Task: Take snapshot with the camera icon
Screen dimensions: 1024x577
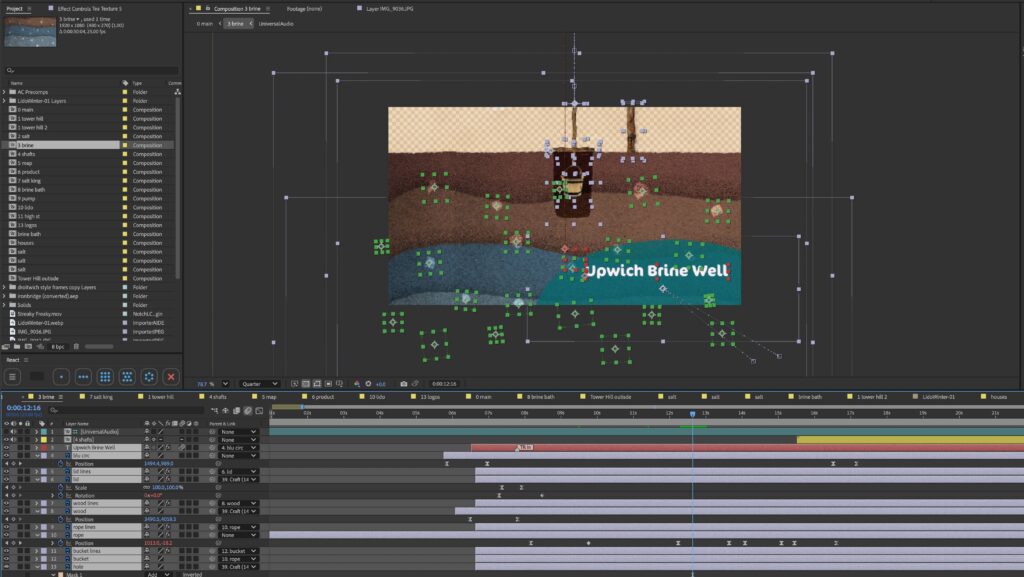Action: tap(404, 384)
